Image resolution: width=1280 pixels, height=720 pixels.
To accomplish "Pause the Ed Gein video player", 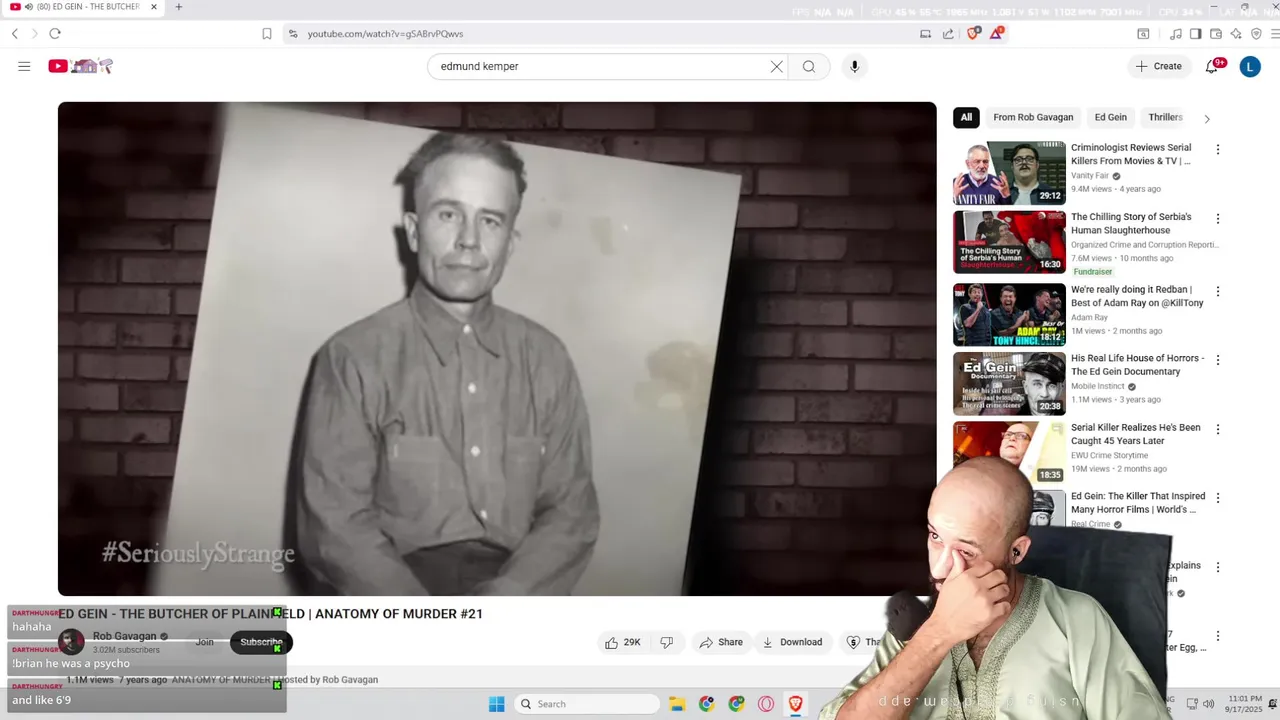I will click(x=497, y=348).
